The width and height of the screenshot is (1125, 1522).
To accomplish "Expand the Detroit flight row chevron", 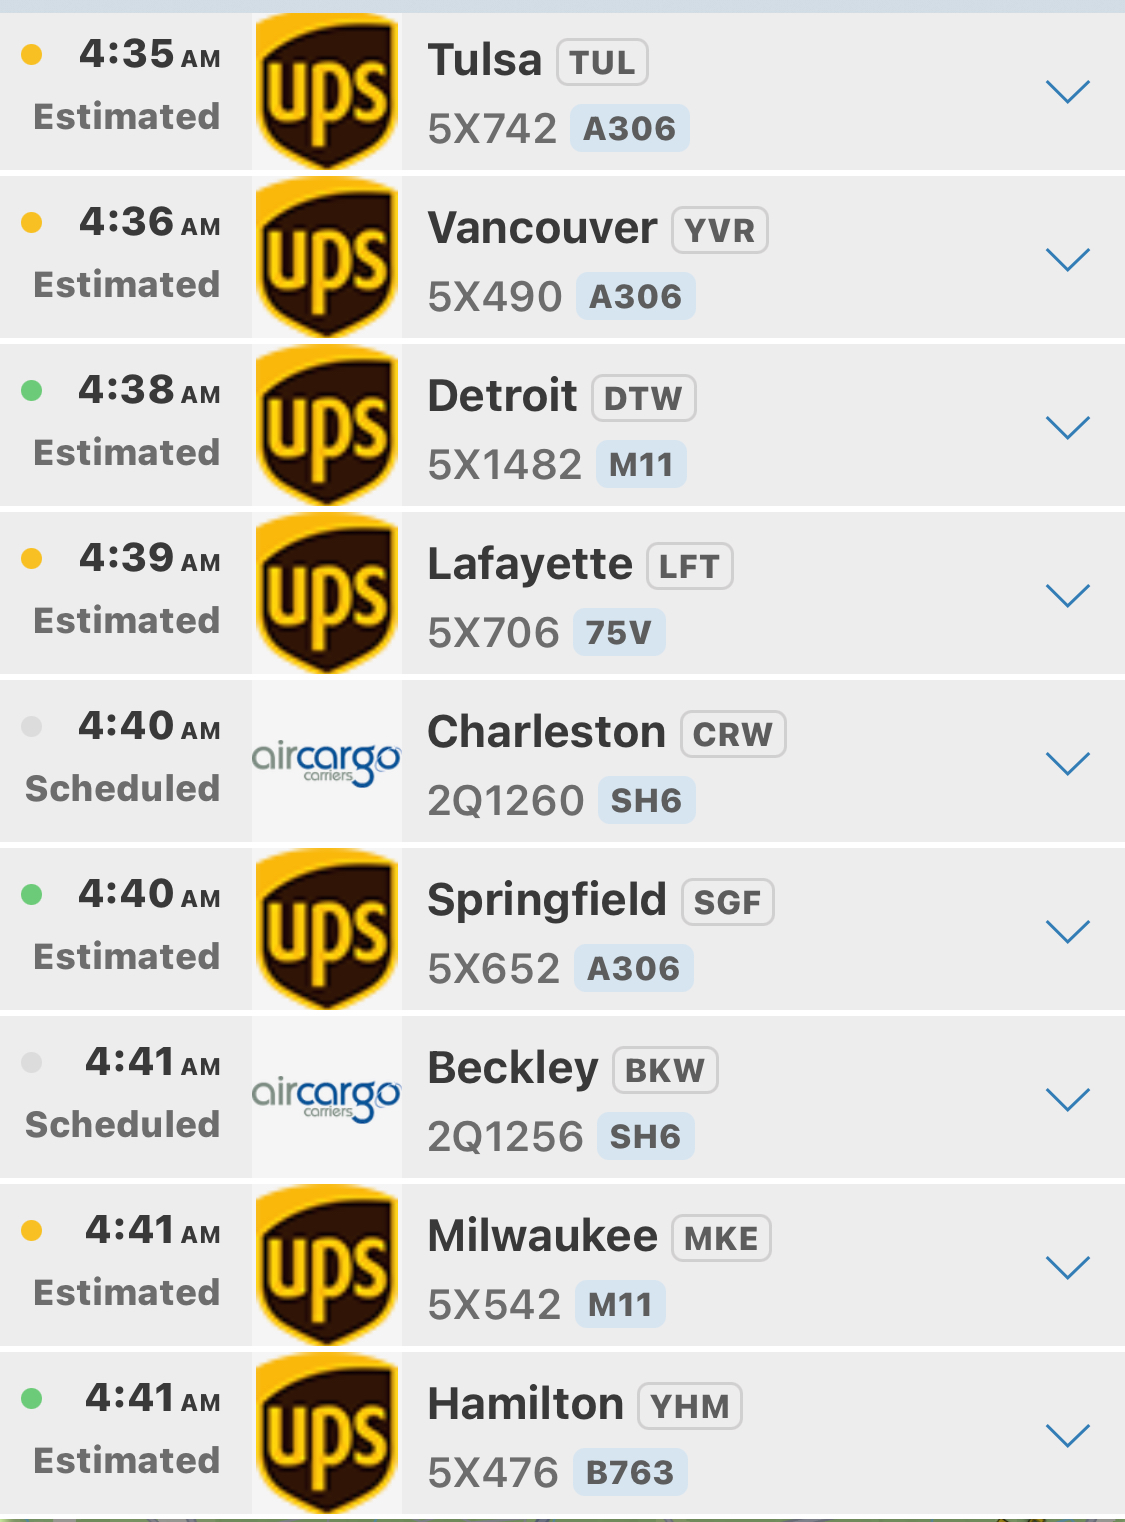I will [1067, 428].
